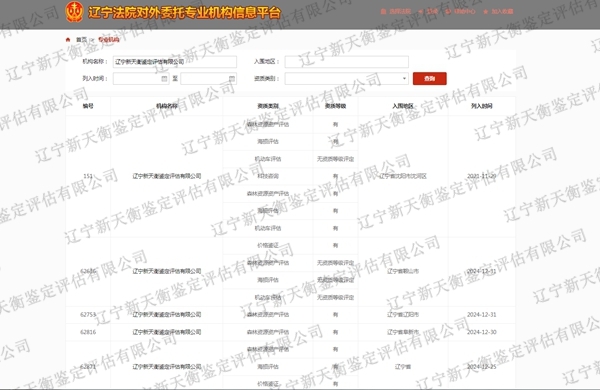600x390 pixels.
Task: Click the institution name in row 62753
Action: coord(167,315)
